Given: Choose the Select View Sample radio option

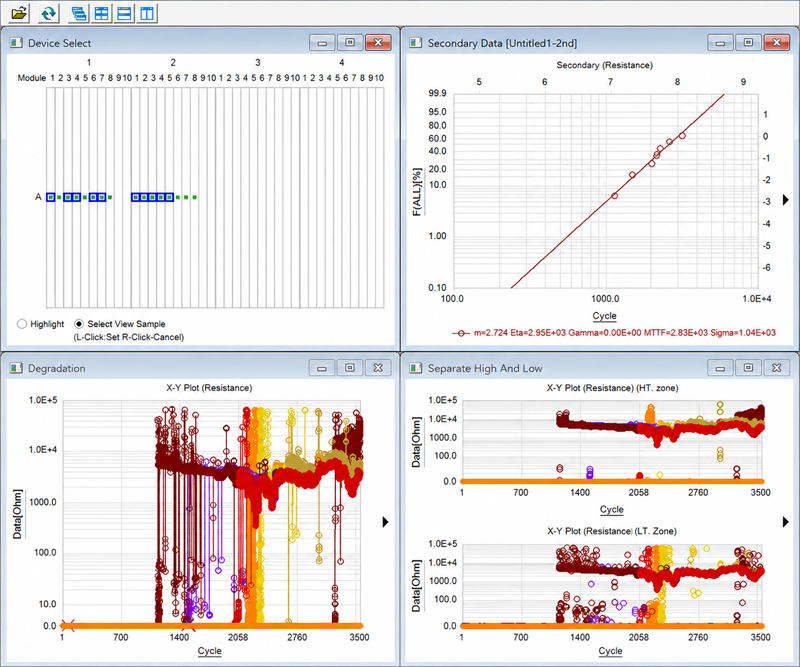Looking at the screenshot, I should click(x=79, y=324).
